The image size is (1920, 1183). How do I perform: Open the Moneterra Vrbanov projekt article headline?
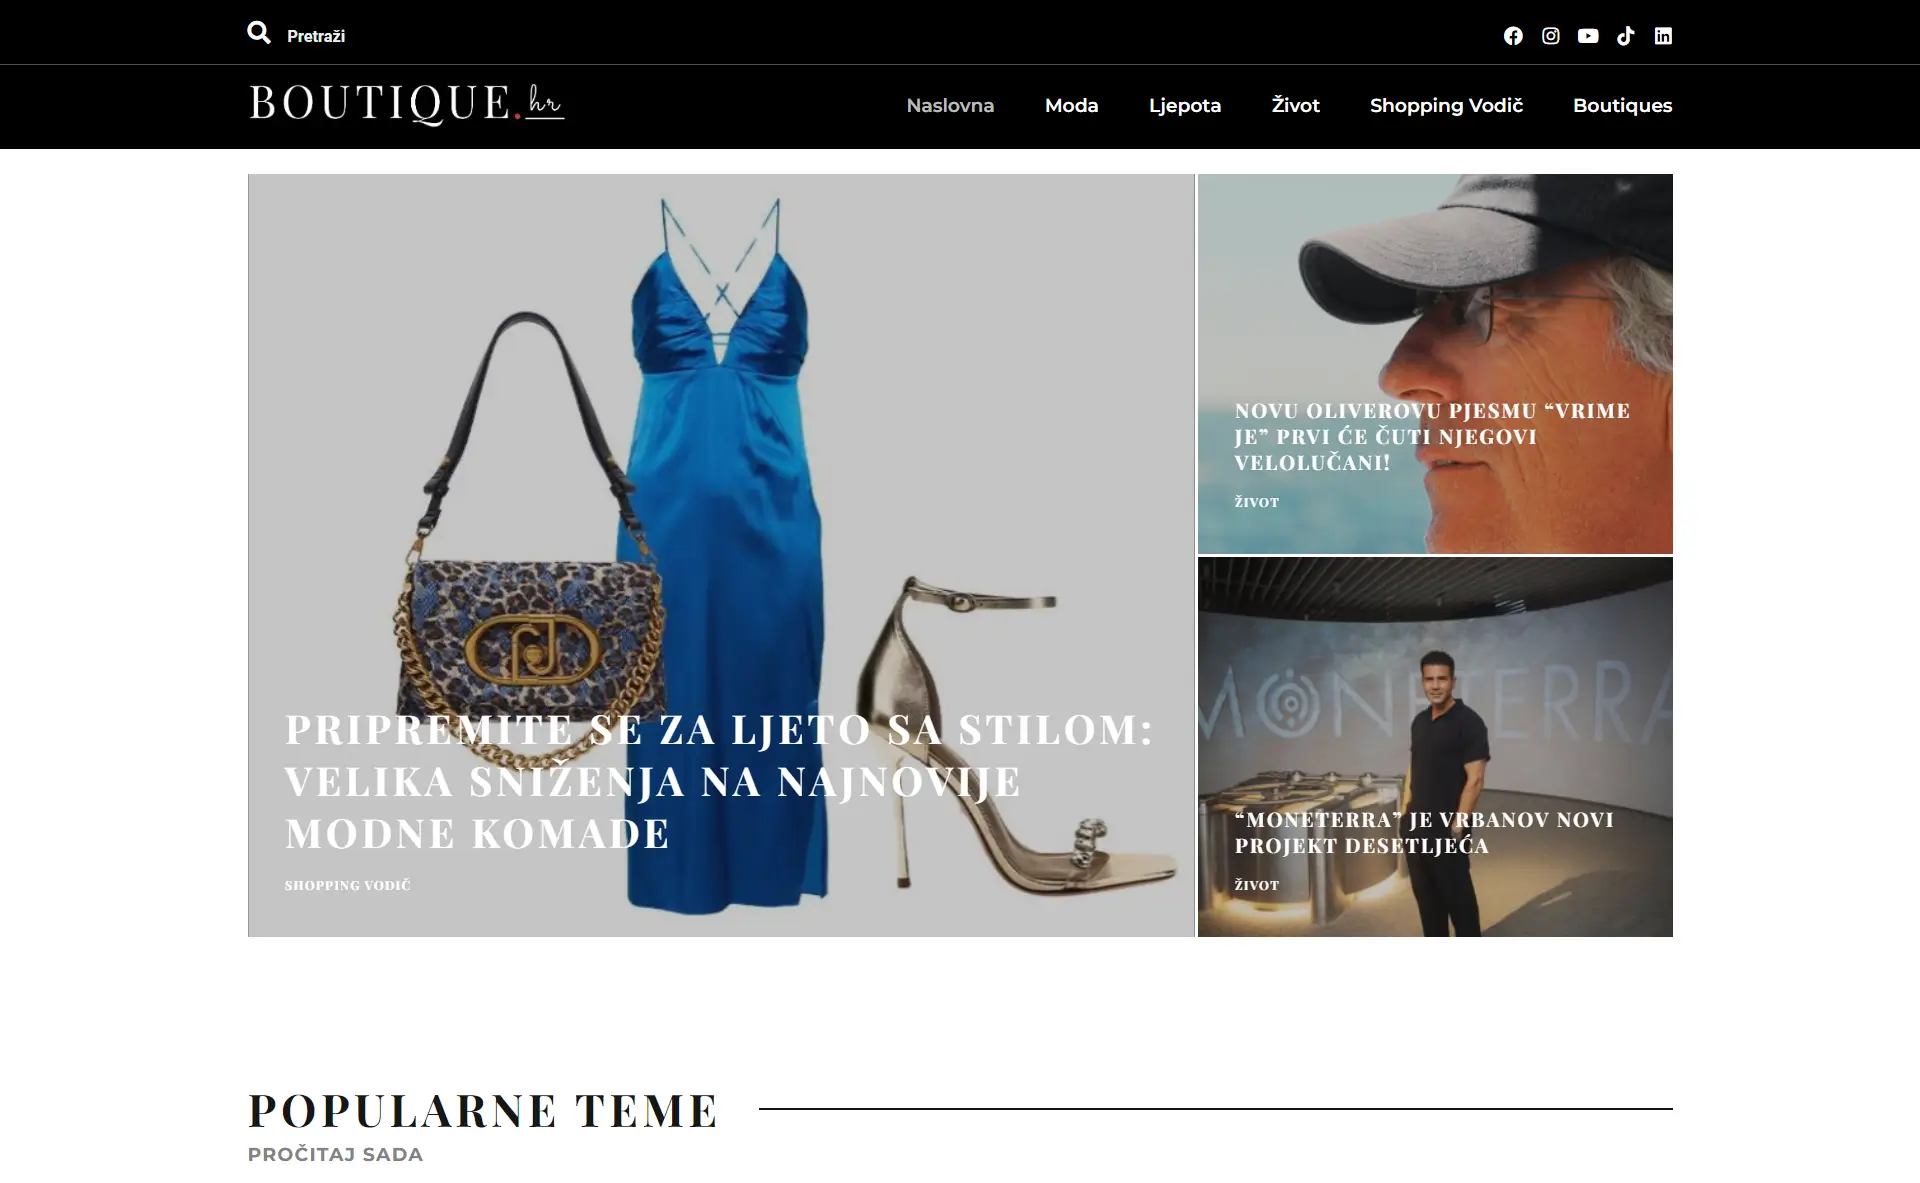point(1423,832)
